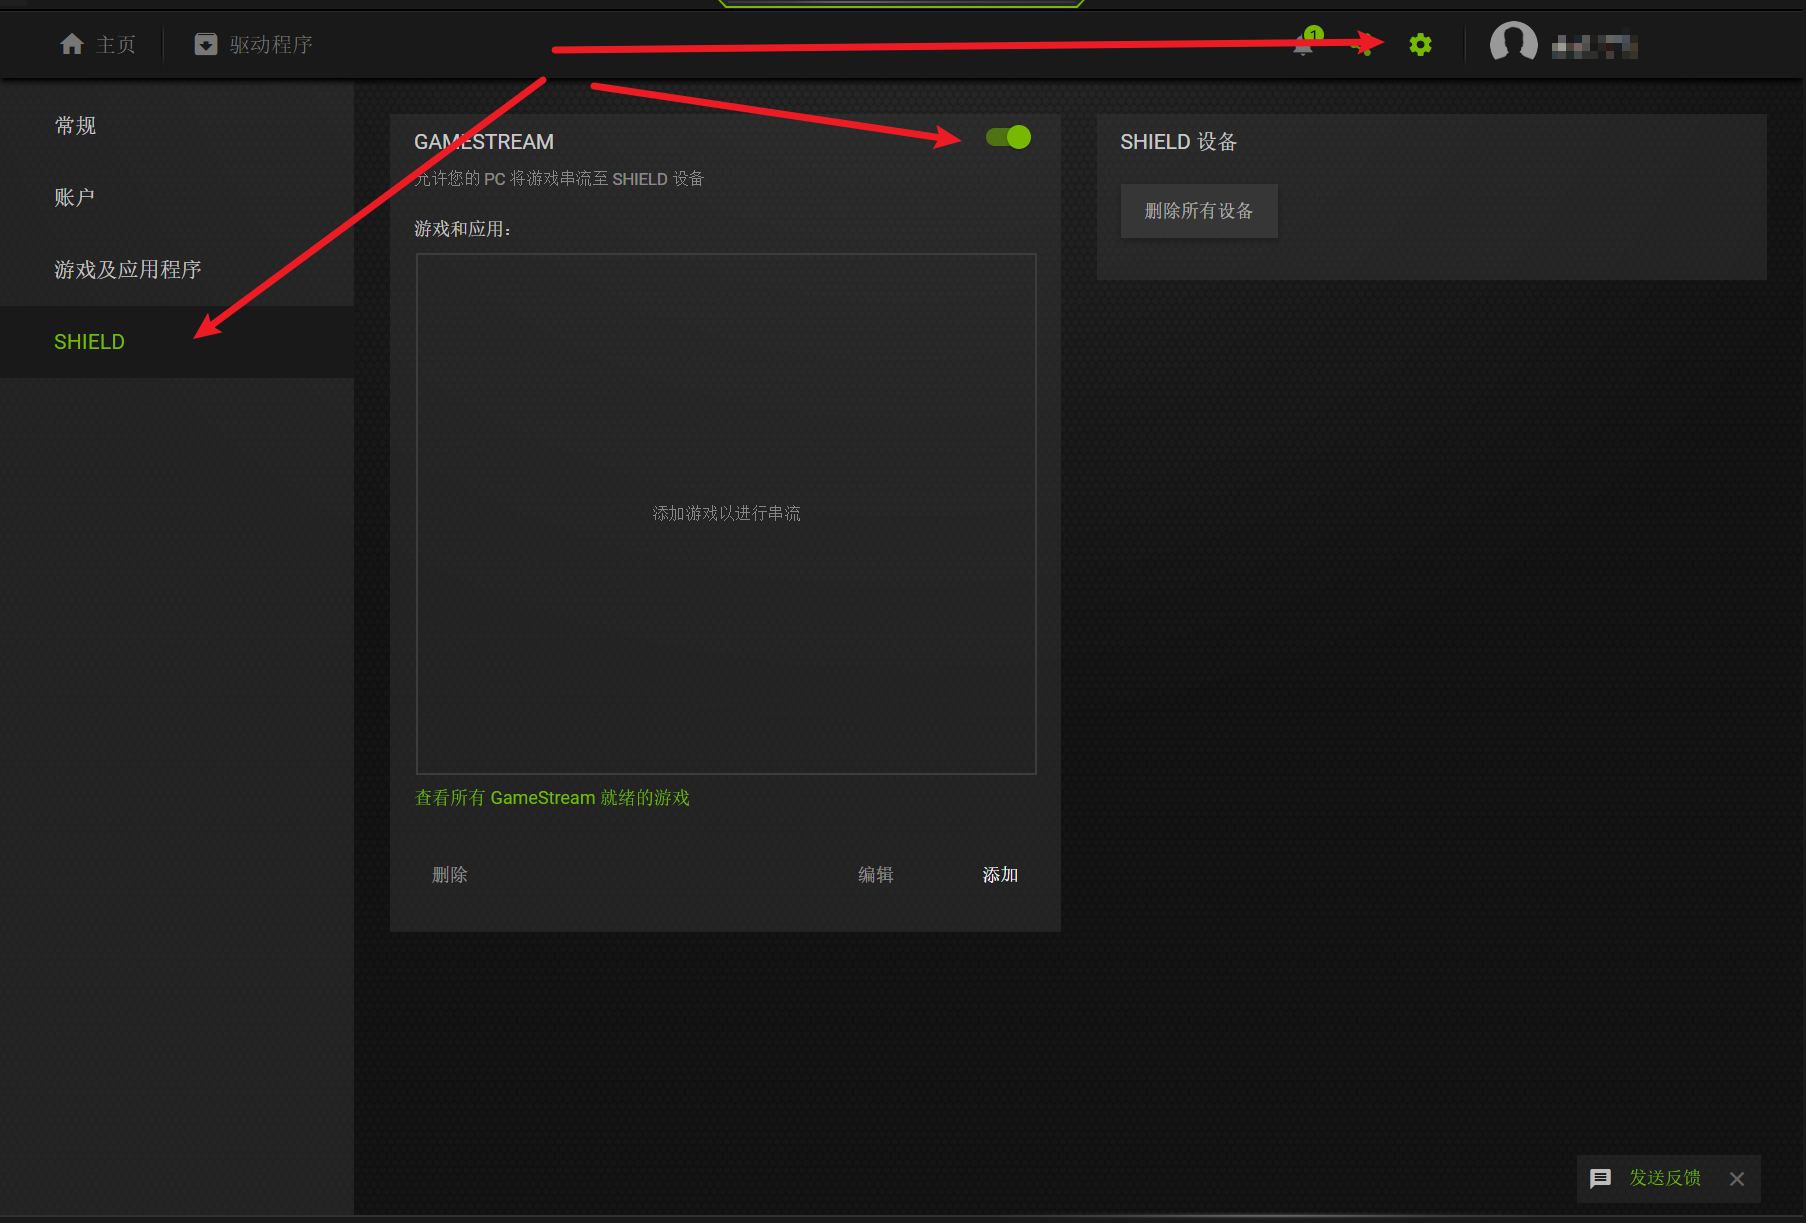Click 添加 to add a game
The height and width of the screenshot is (1223, 1806).
[x=1000, y=875]
